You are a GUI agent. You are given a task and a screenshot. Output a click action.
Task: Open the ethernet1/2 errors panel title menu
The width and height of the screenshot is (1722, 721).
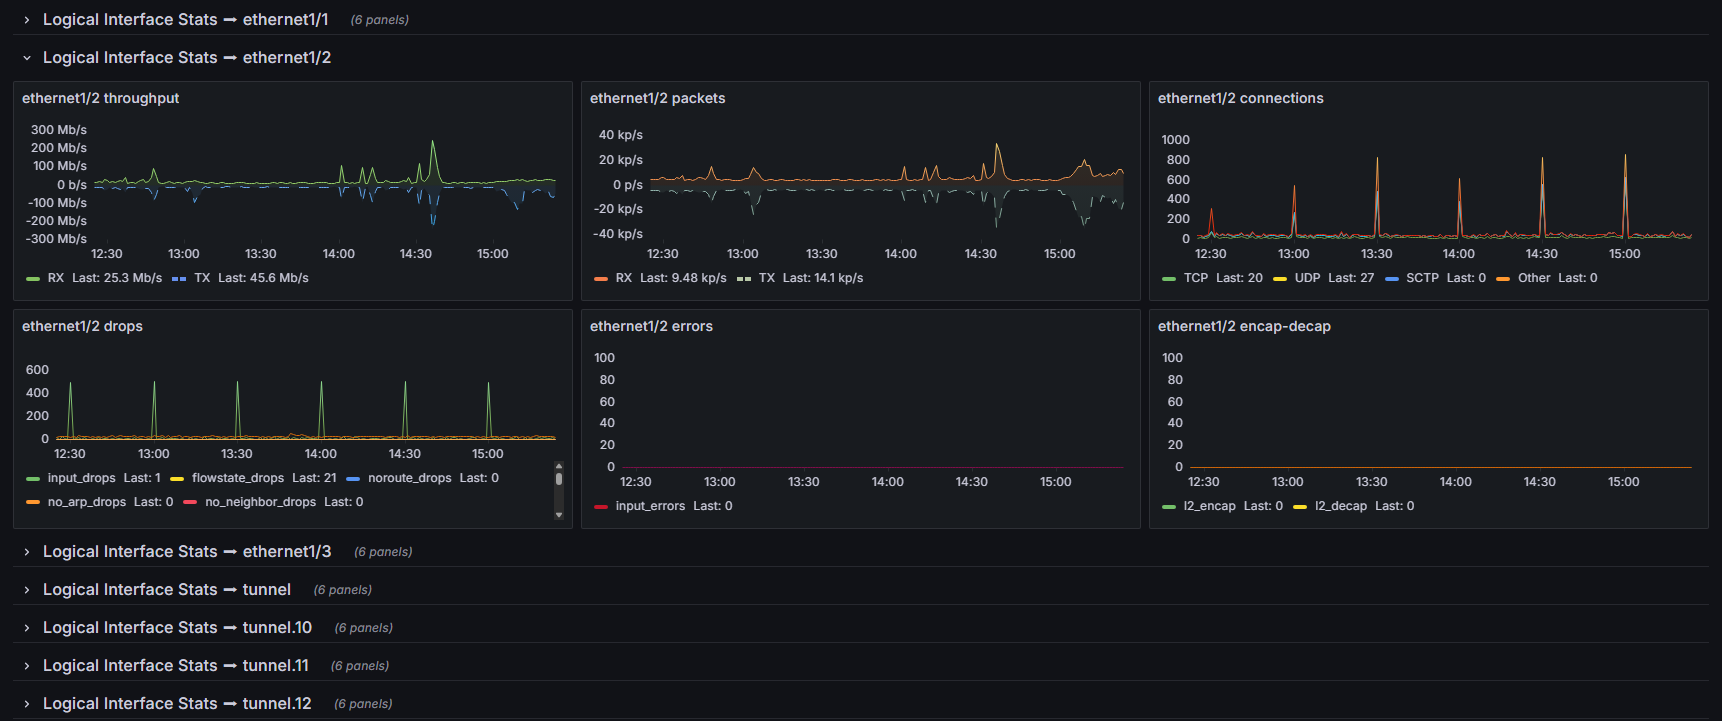pyautogui.click(x=651, y=326)
